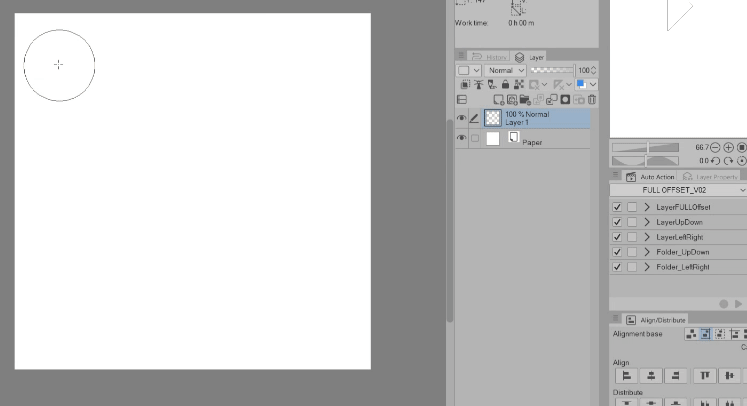
Task: Select the Align/Distribute tab
Action: tap(656, 320)
